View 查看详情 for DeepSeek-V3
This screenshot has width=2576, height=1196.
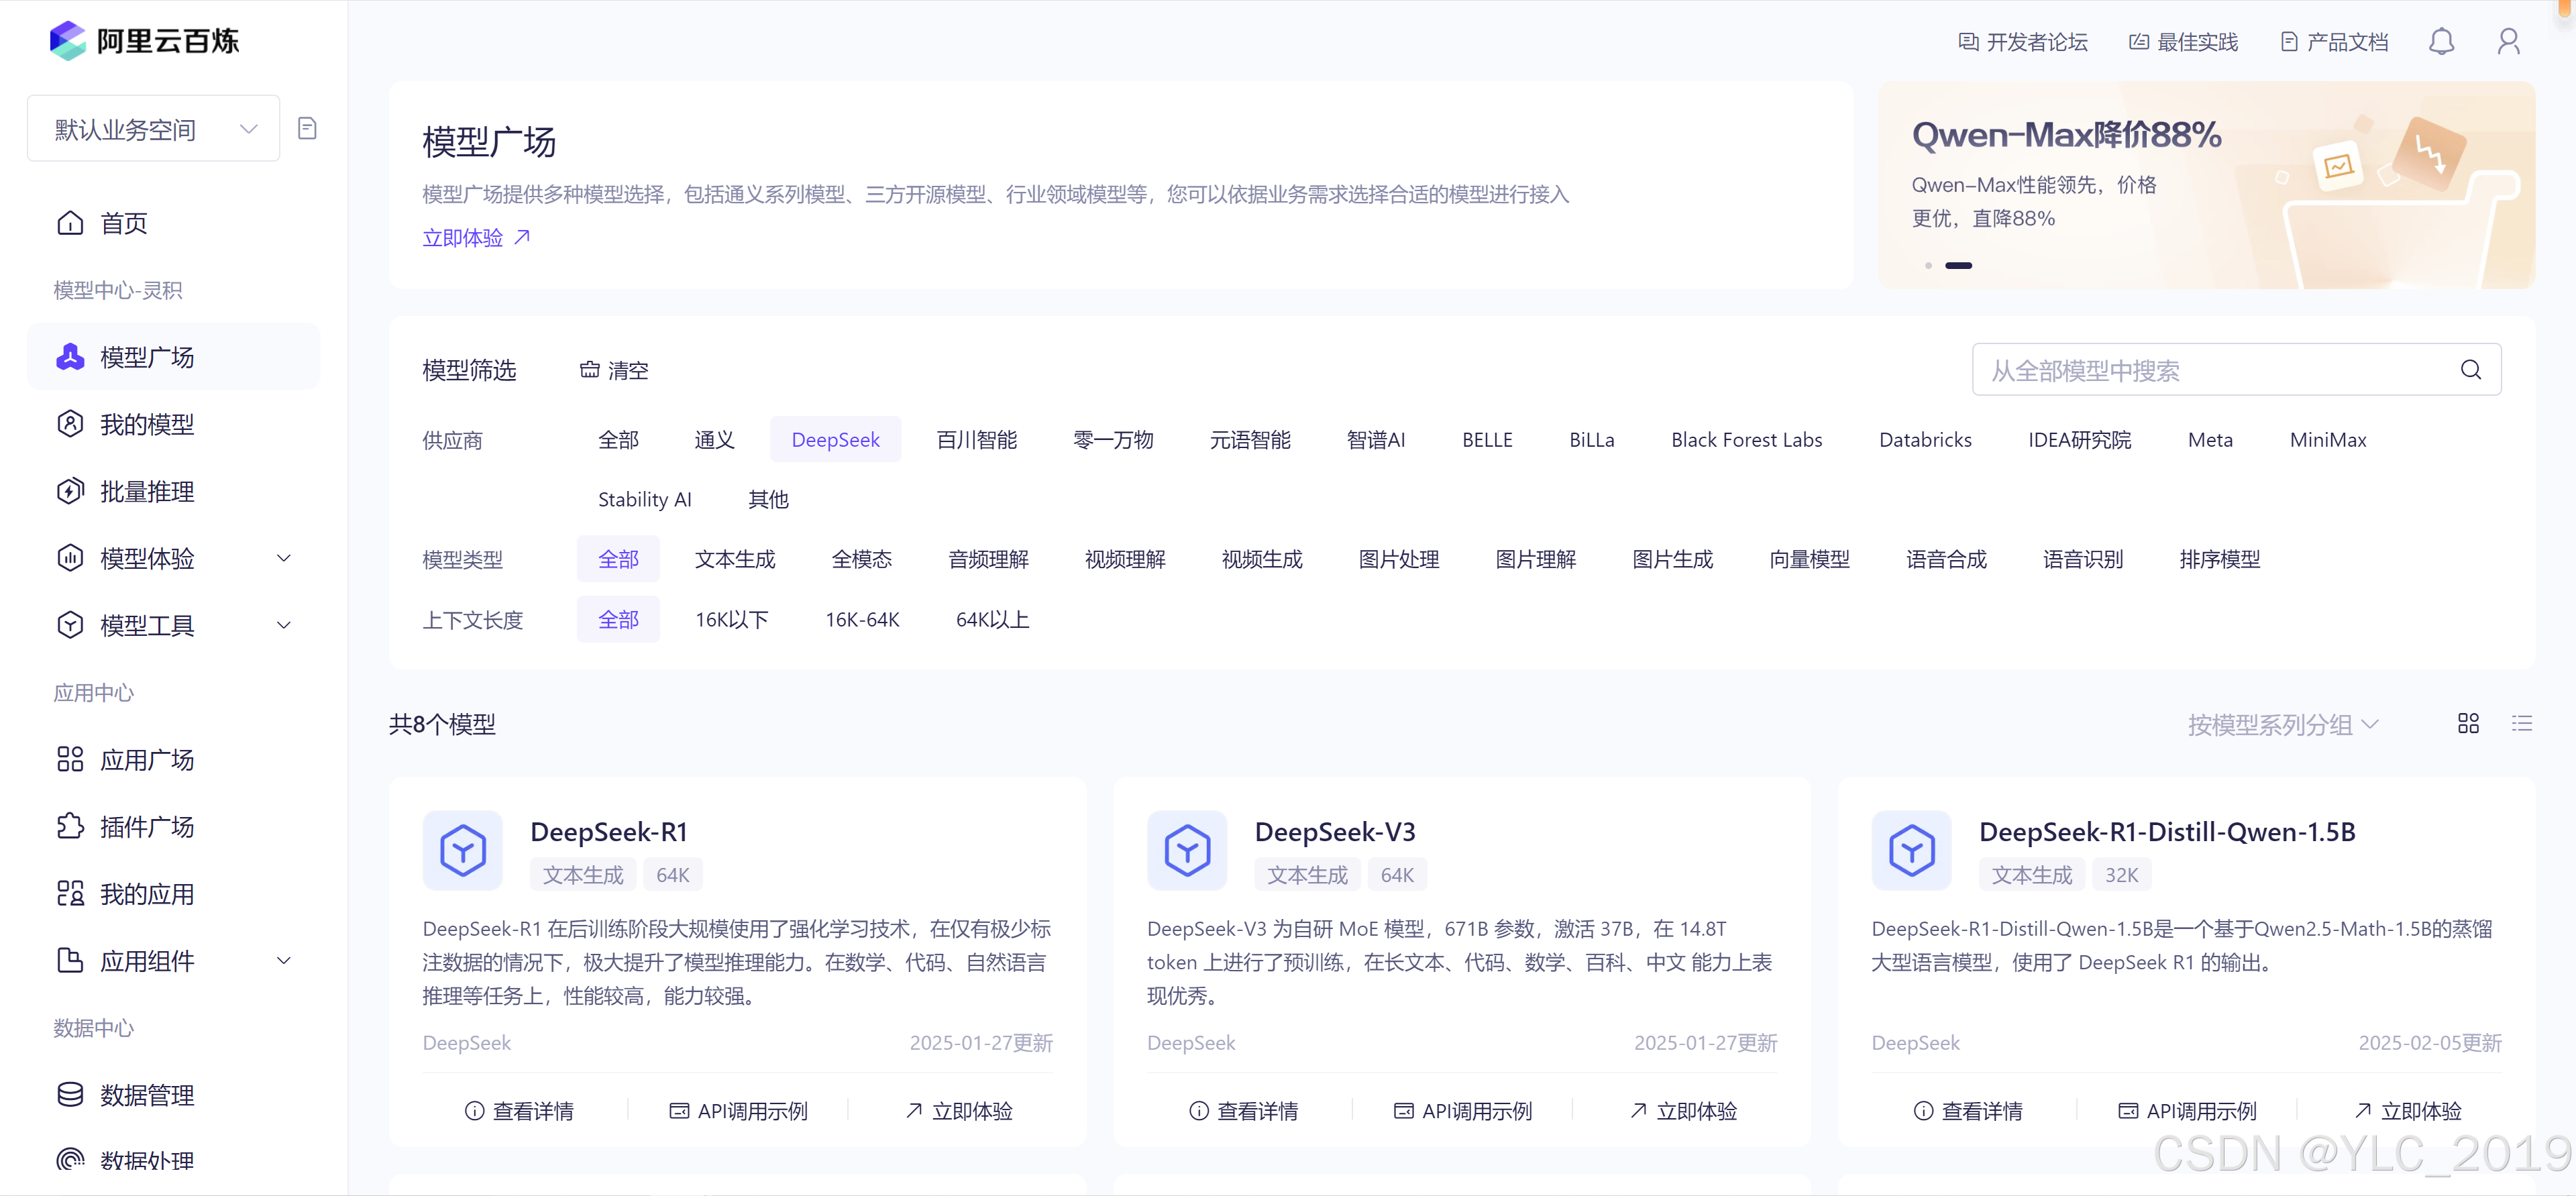click(x=1243, y=1110)
